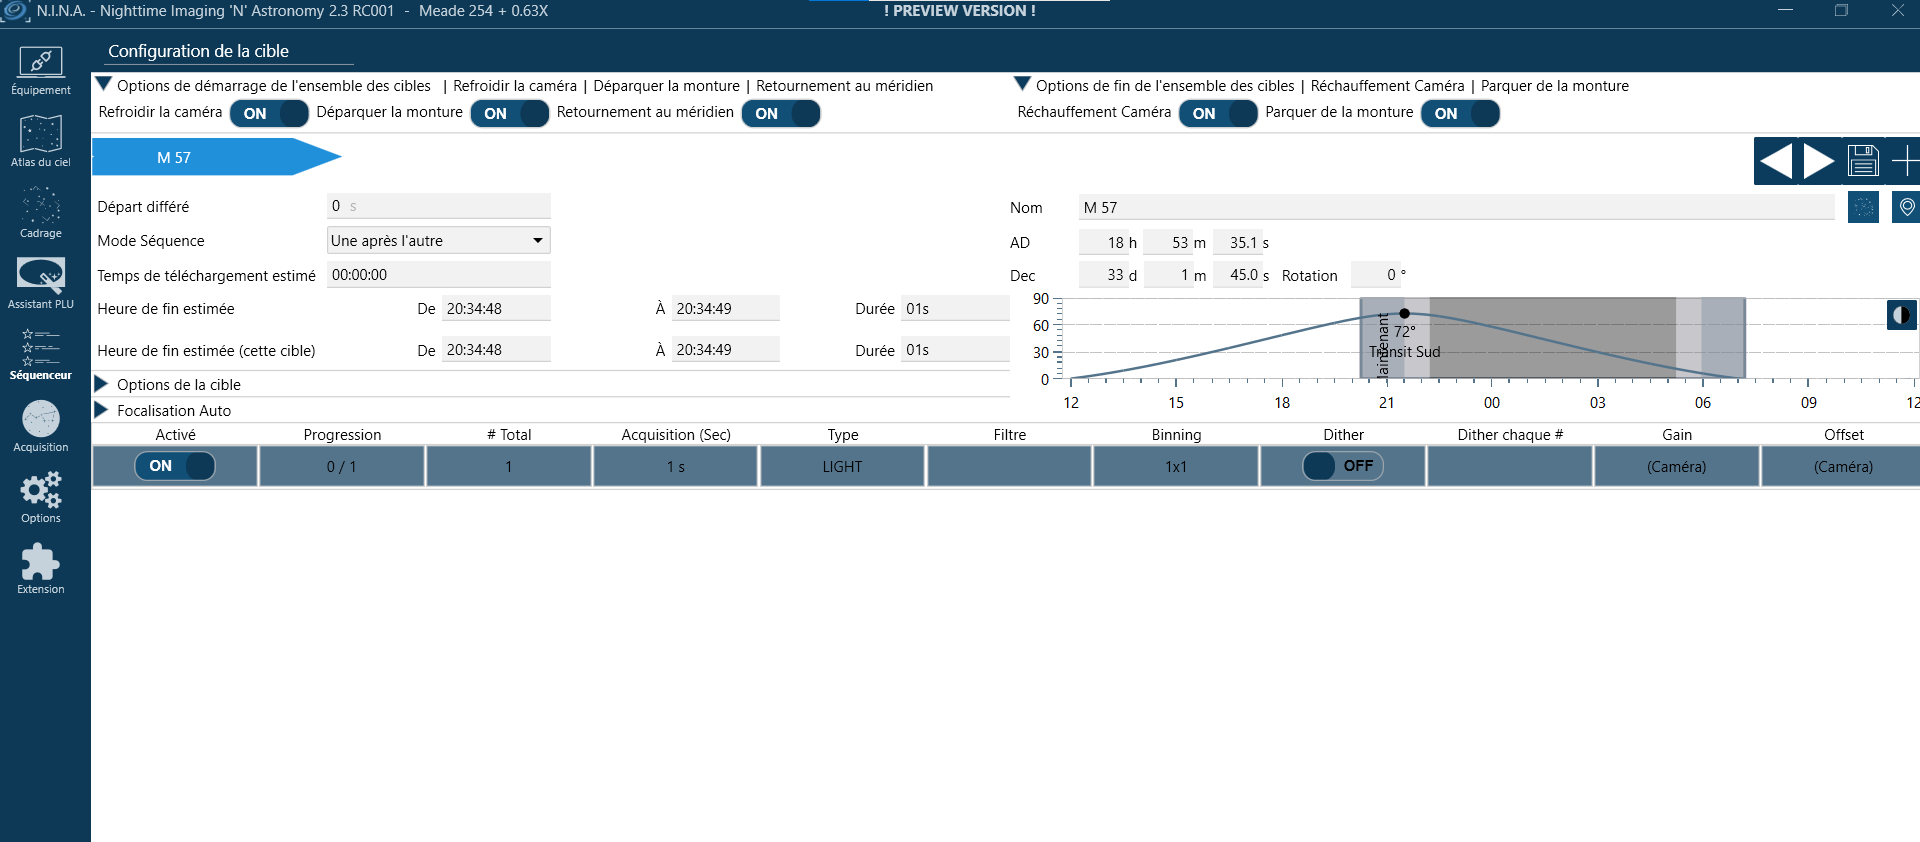Open the Mode Séquence dropdown

[439, 240]
